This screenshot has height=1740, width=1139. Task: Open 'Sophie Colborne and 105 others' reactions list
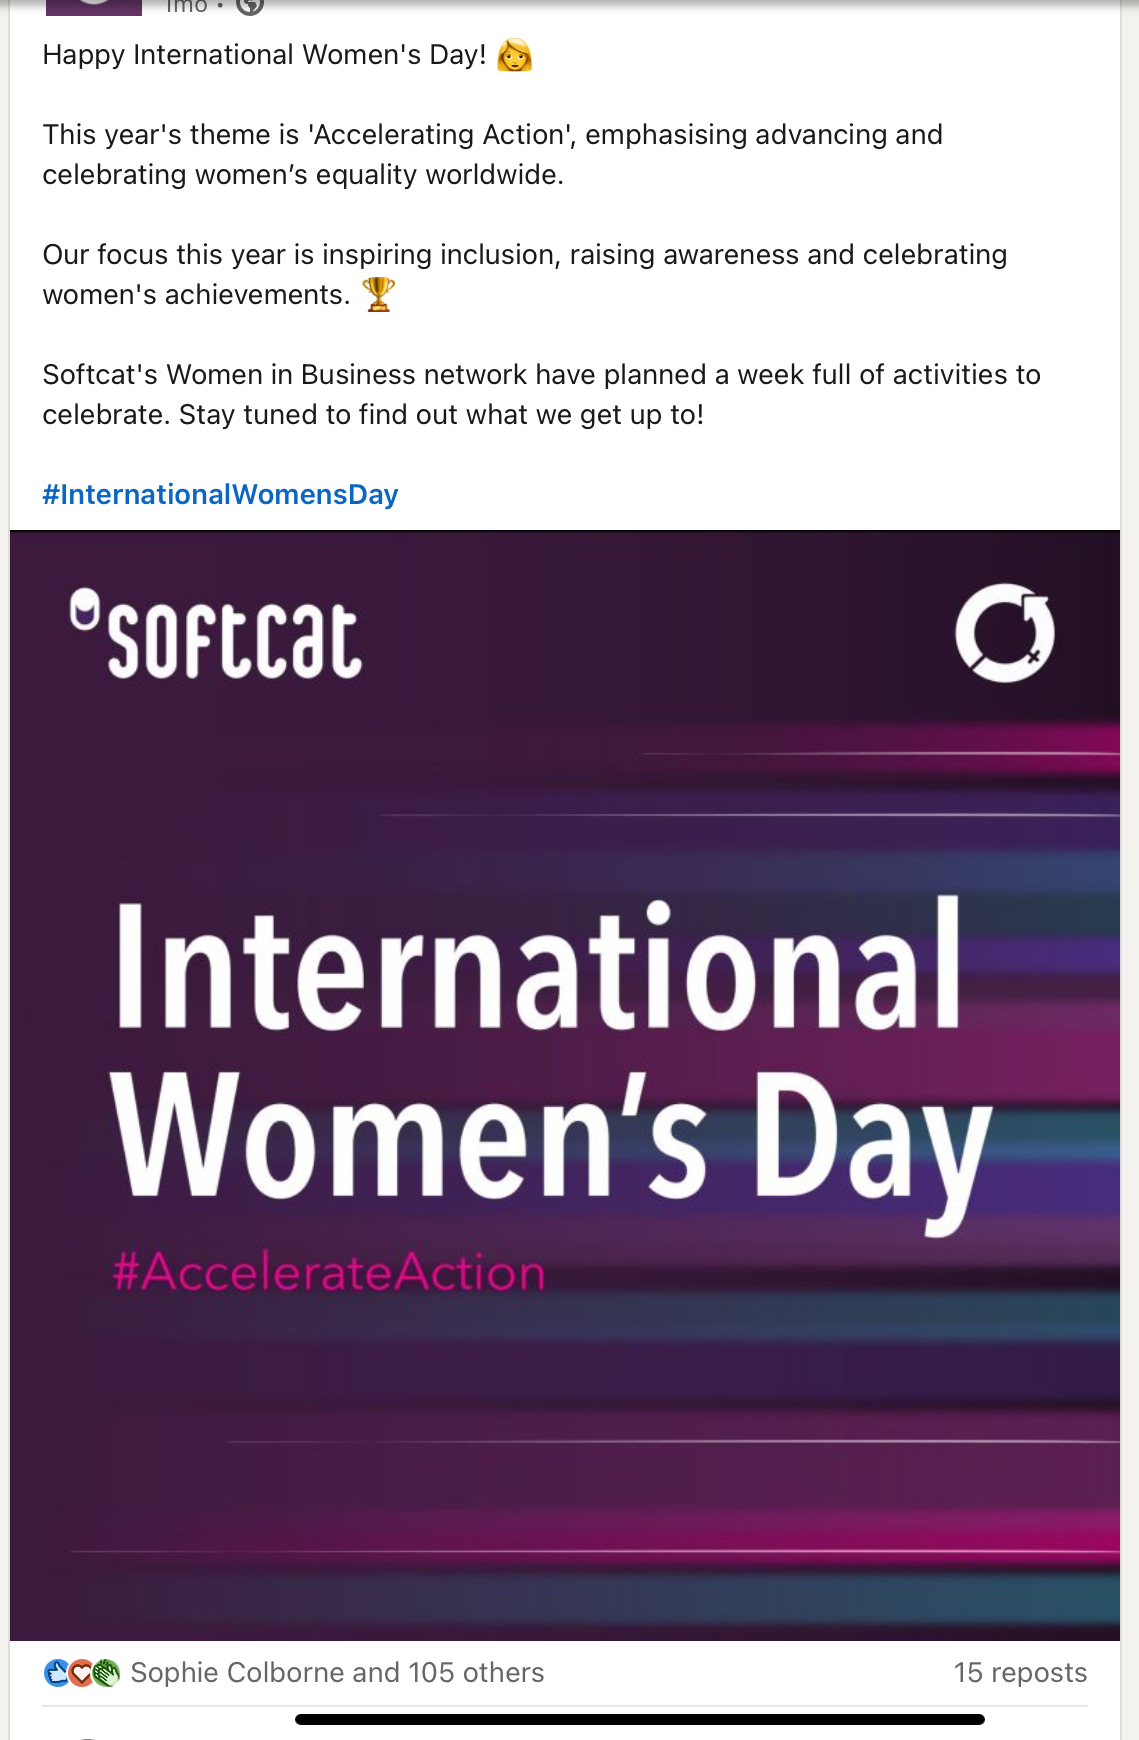[337, 1672]
